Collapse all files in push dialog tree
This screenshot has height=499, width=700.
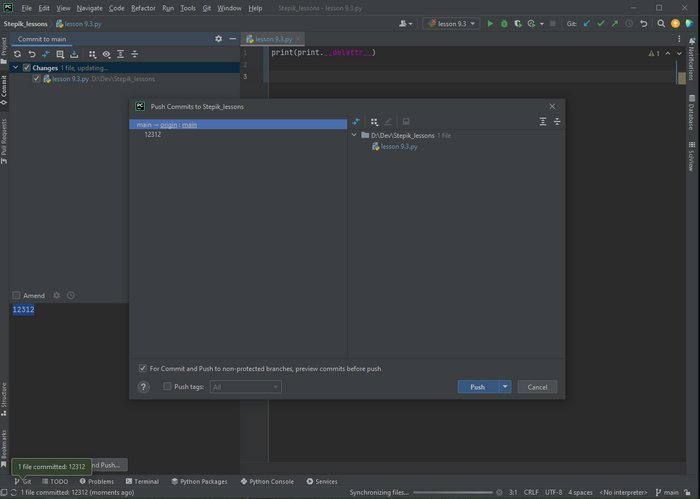(557, 122)
